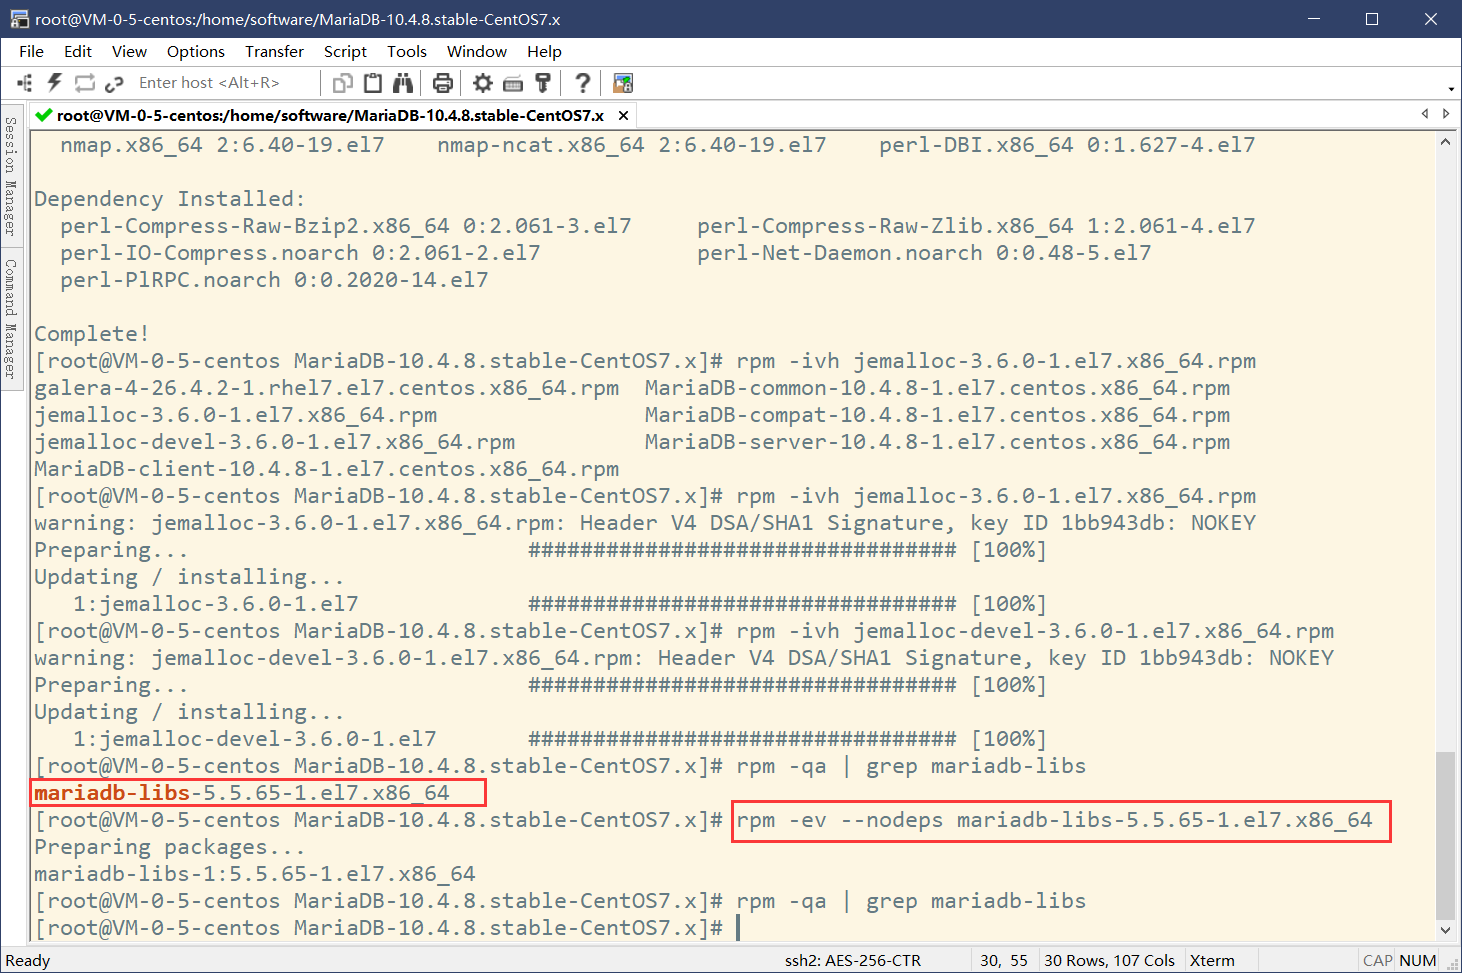Click the highlighted 'mariadb-libs-5.5.65-1.el7.x86_64' output
This screenshot has width=1462, height=973.
click(x=242, y=793)
